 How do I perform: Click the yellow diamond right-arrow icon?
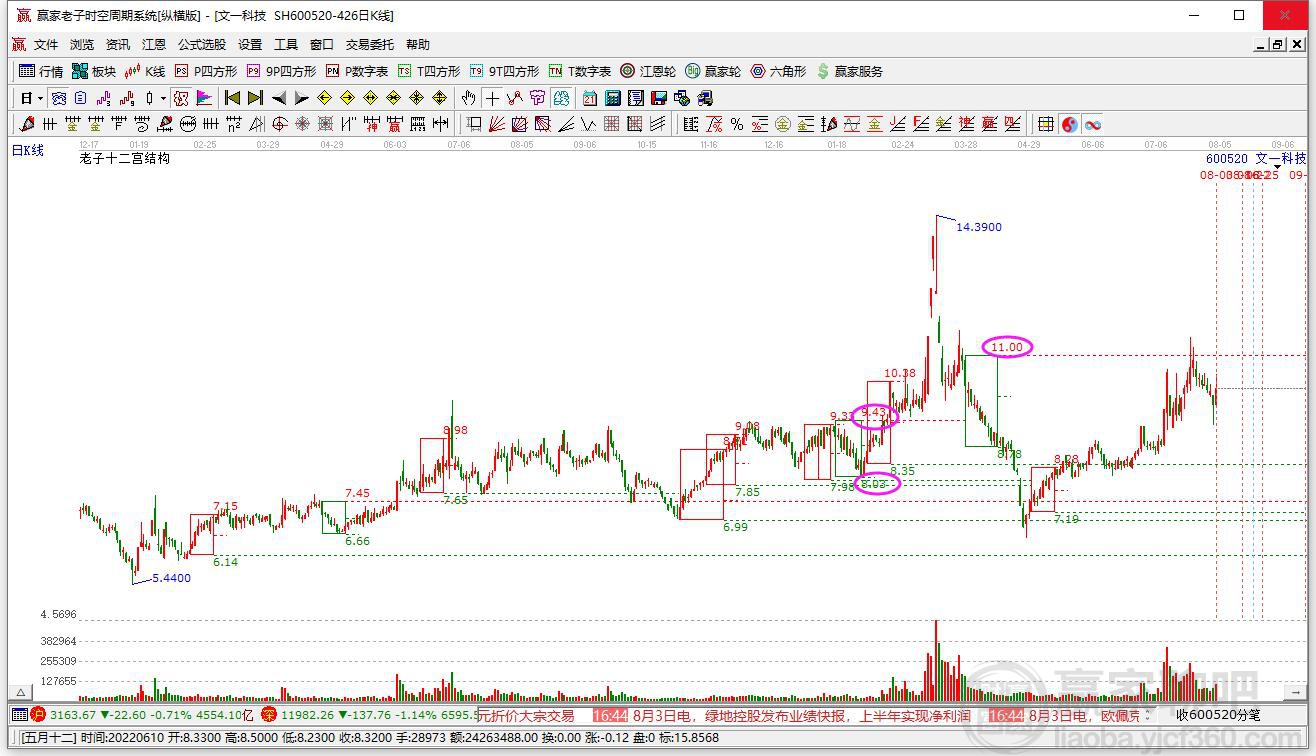(x=348, y=98)
